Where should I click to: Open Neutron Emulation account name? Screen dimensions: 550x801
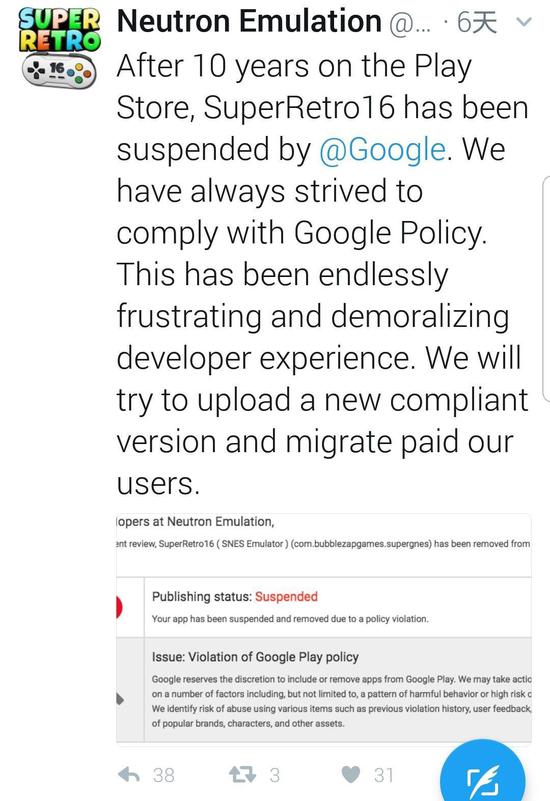click(249, 21)
